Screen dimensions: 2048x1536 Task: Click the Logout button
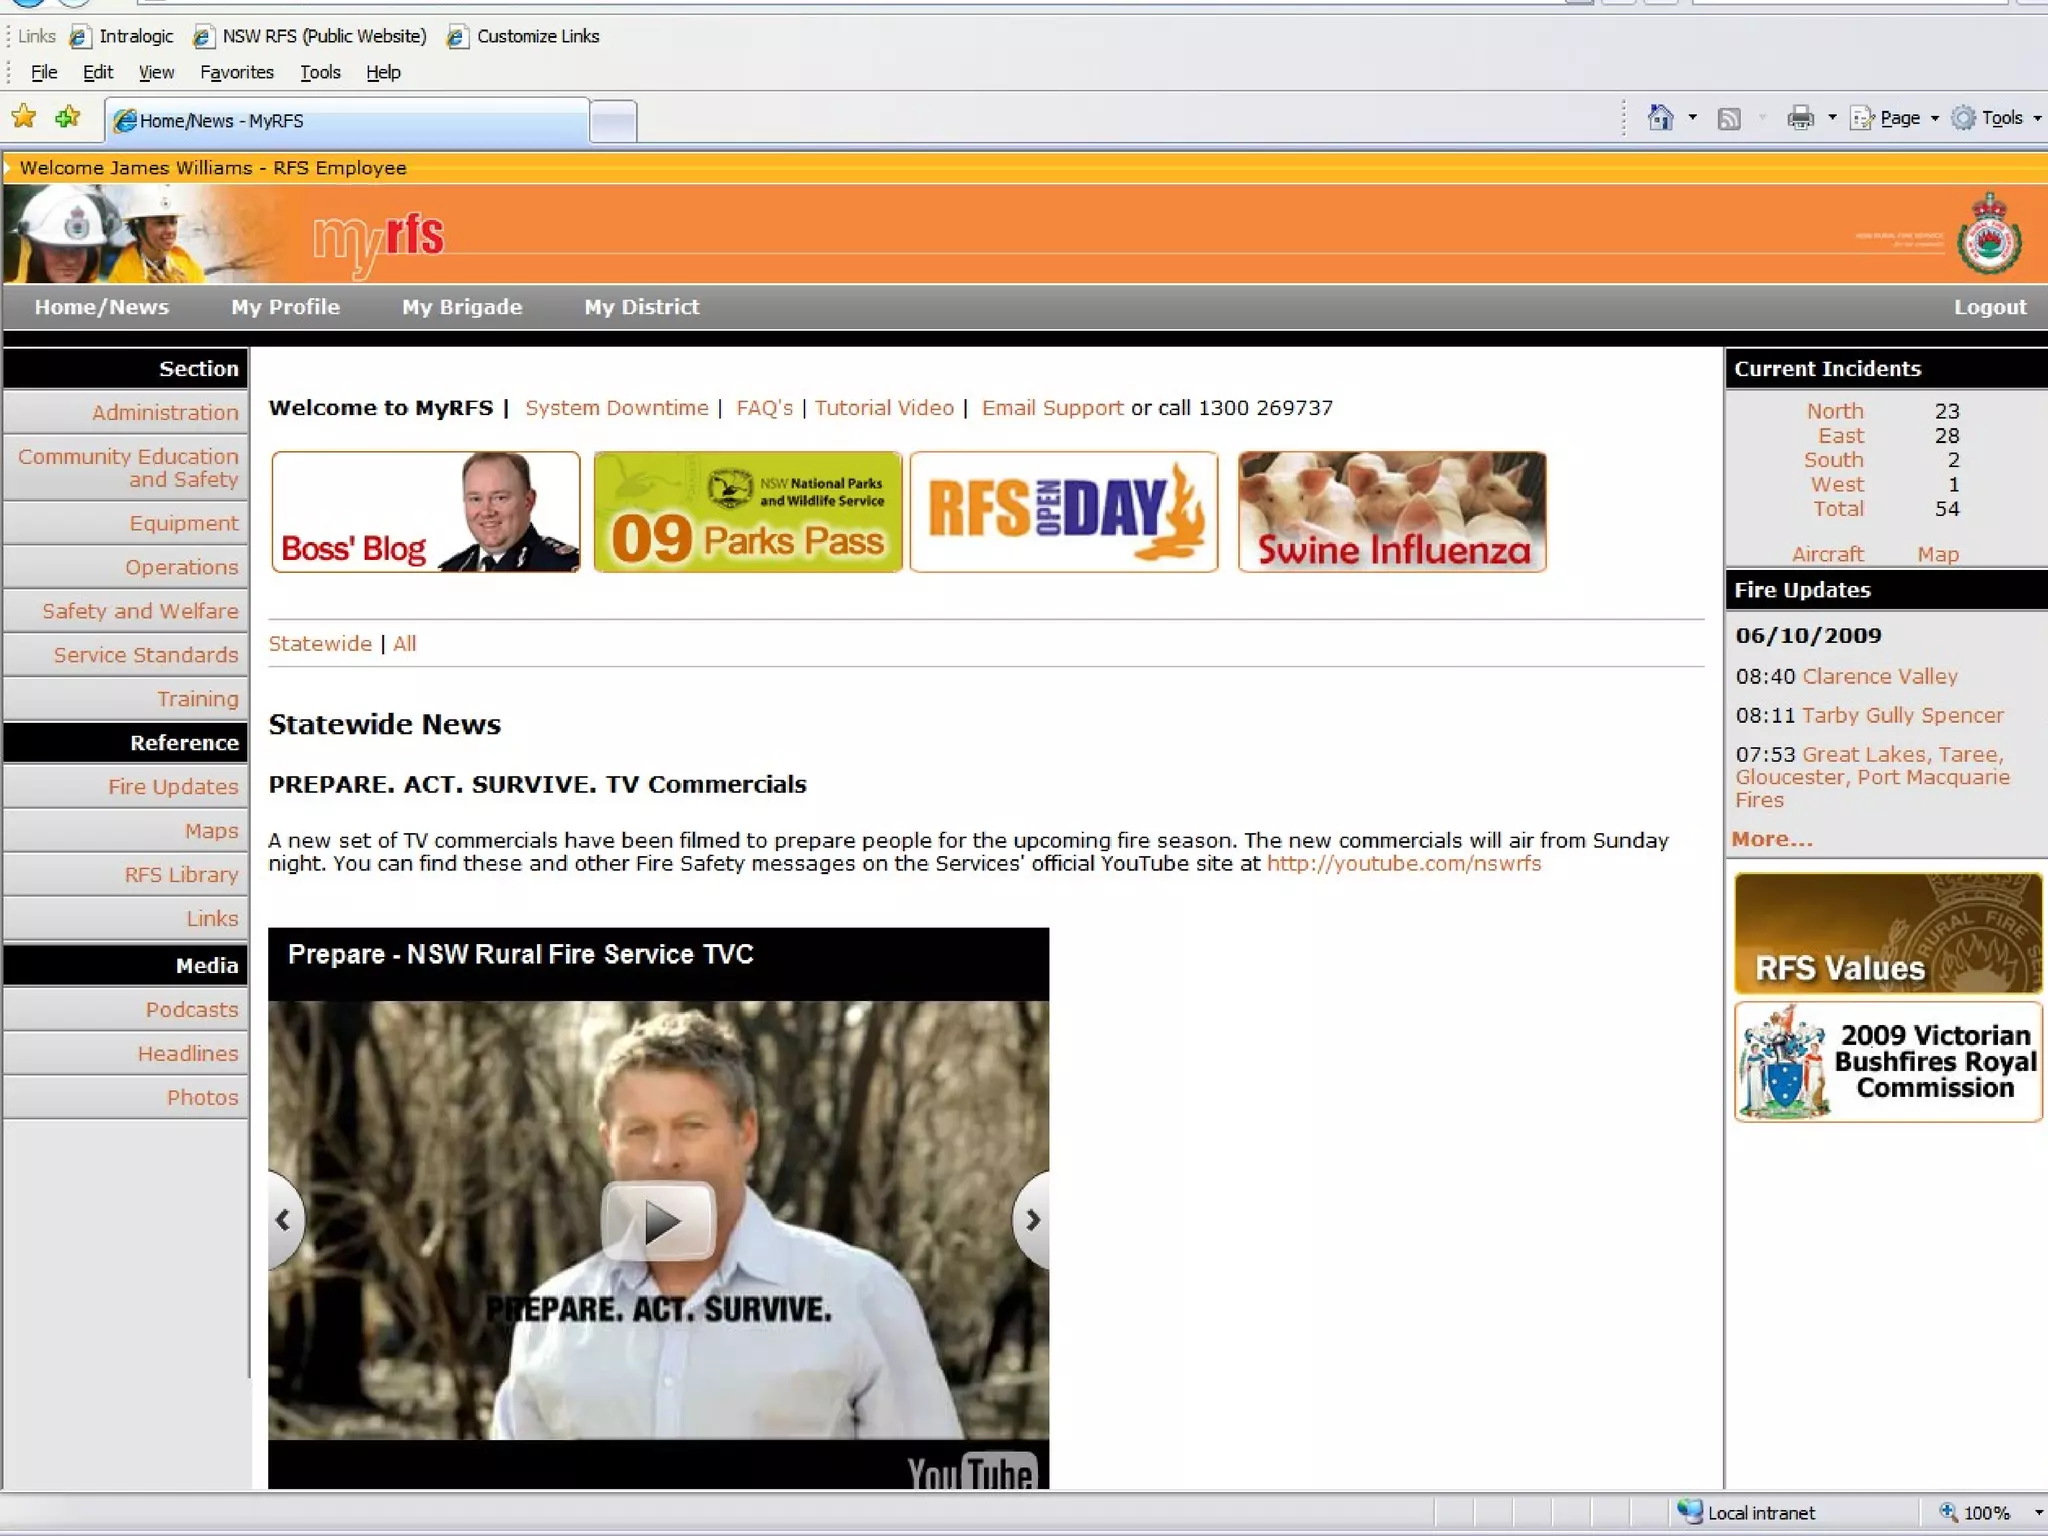[1989, 307]
